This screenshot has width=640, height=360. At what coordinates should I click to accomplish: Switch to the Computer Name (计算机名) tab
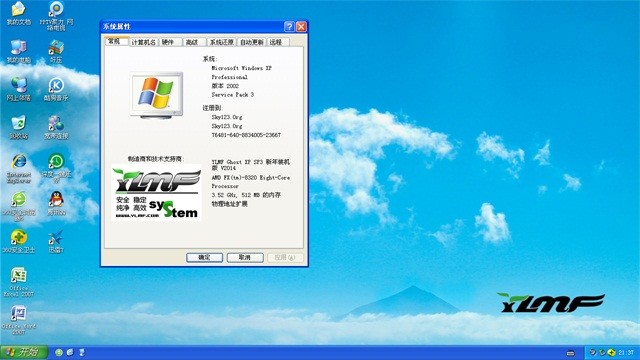tap(143, 42)
